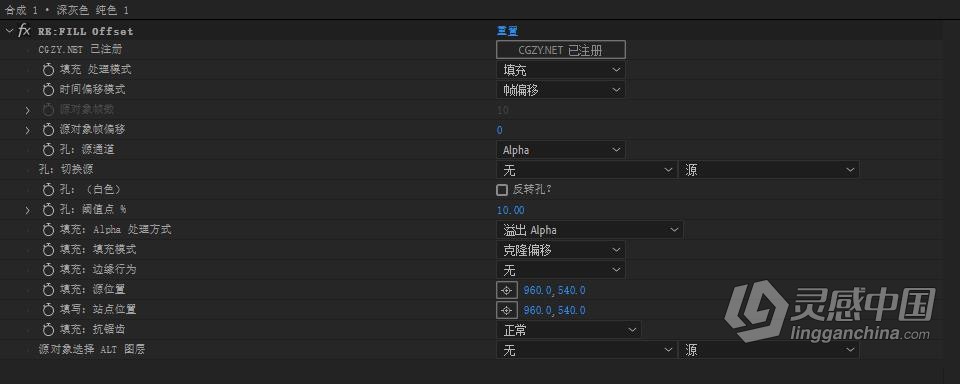Toggle stopwatch for 填写：站点位置
The image size is (960, 384).
point(48,310)
